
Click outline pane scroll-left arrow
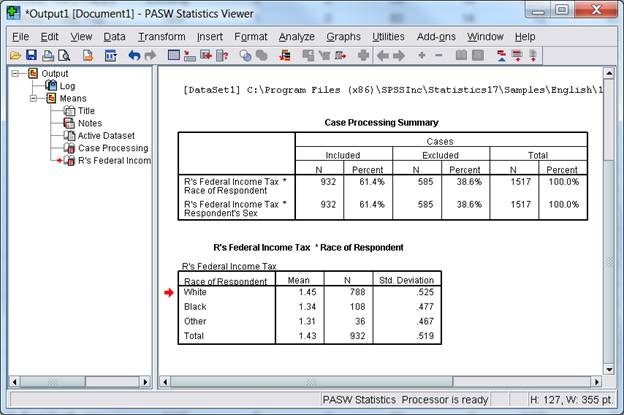click(x=14, y=382)
